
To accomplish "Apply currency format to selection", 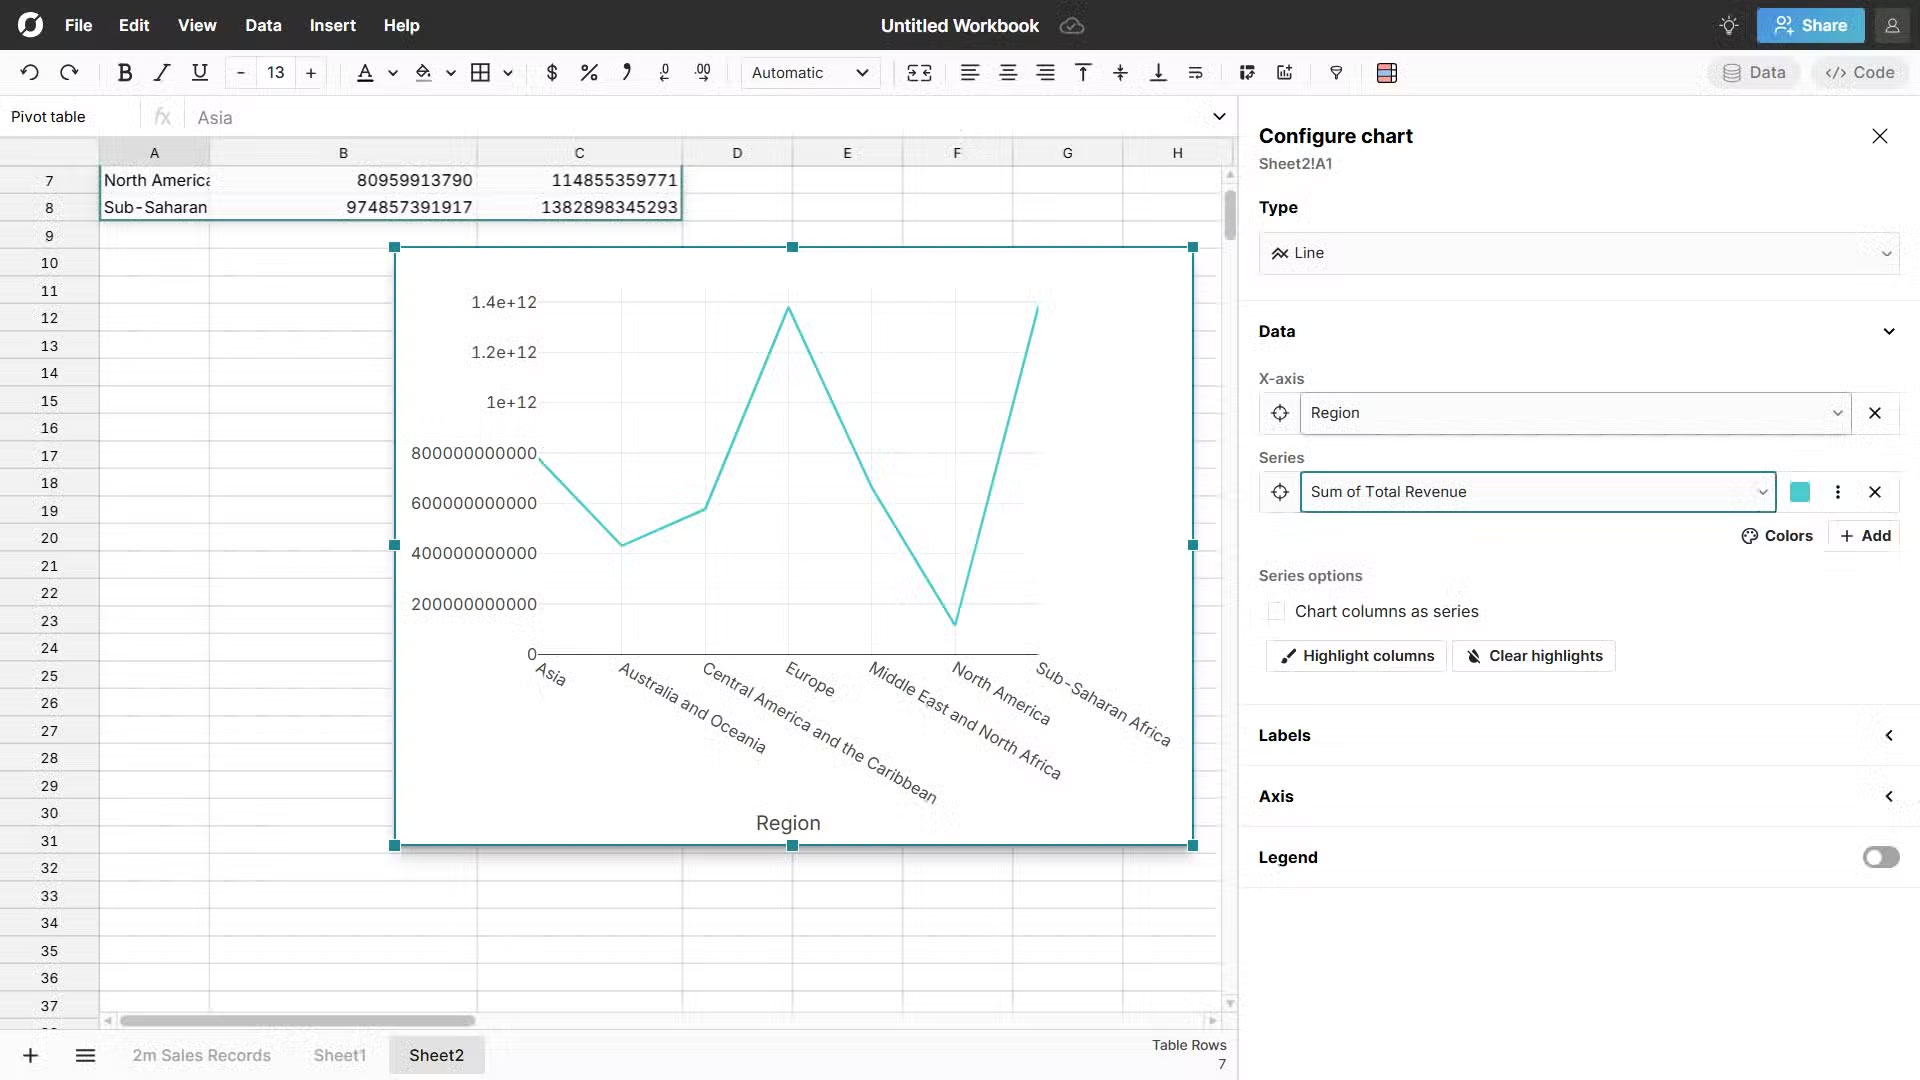I will click(551, 72).
